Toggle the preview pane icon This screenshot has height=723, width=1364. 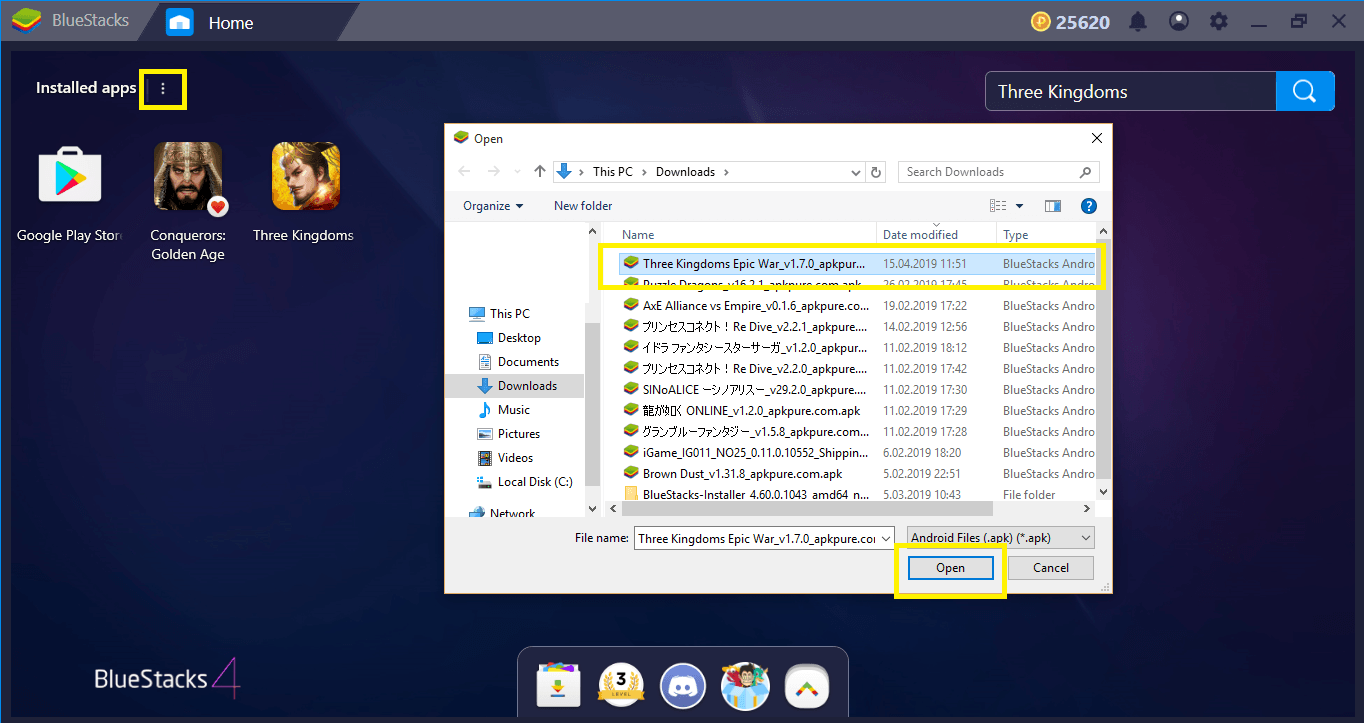(1052, 206)
